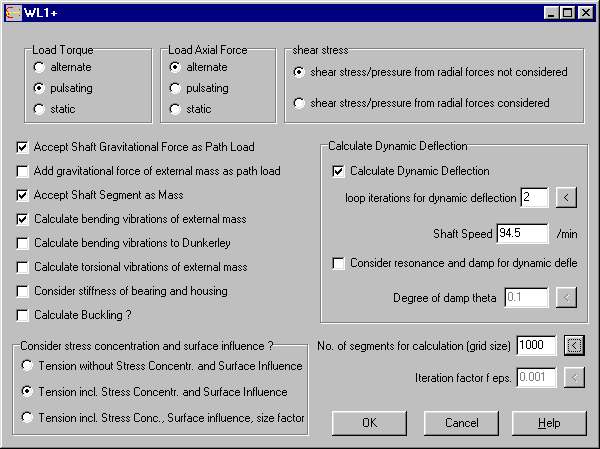Open Help for this dialog
This screenshot has width=600, height=449.
point(548,423)
